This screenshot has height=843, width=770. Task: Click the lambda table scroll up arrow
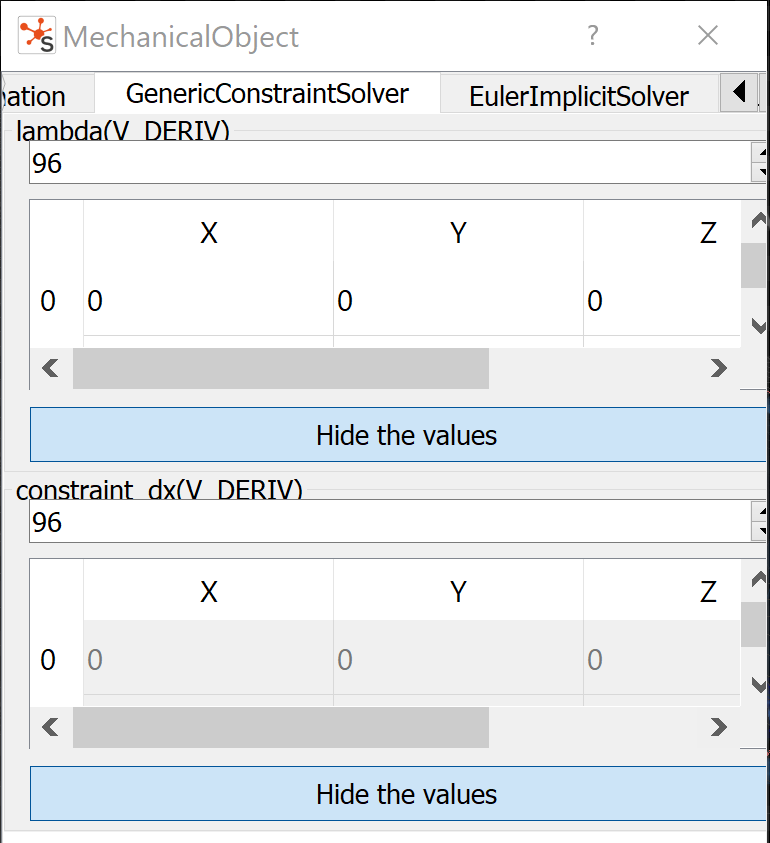[758, 220]
